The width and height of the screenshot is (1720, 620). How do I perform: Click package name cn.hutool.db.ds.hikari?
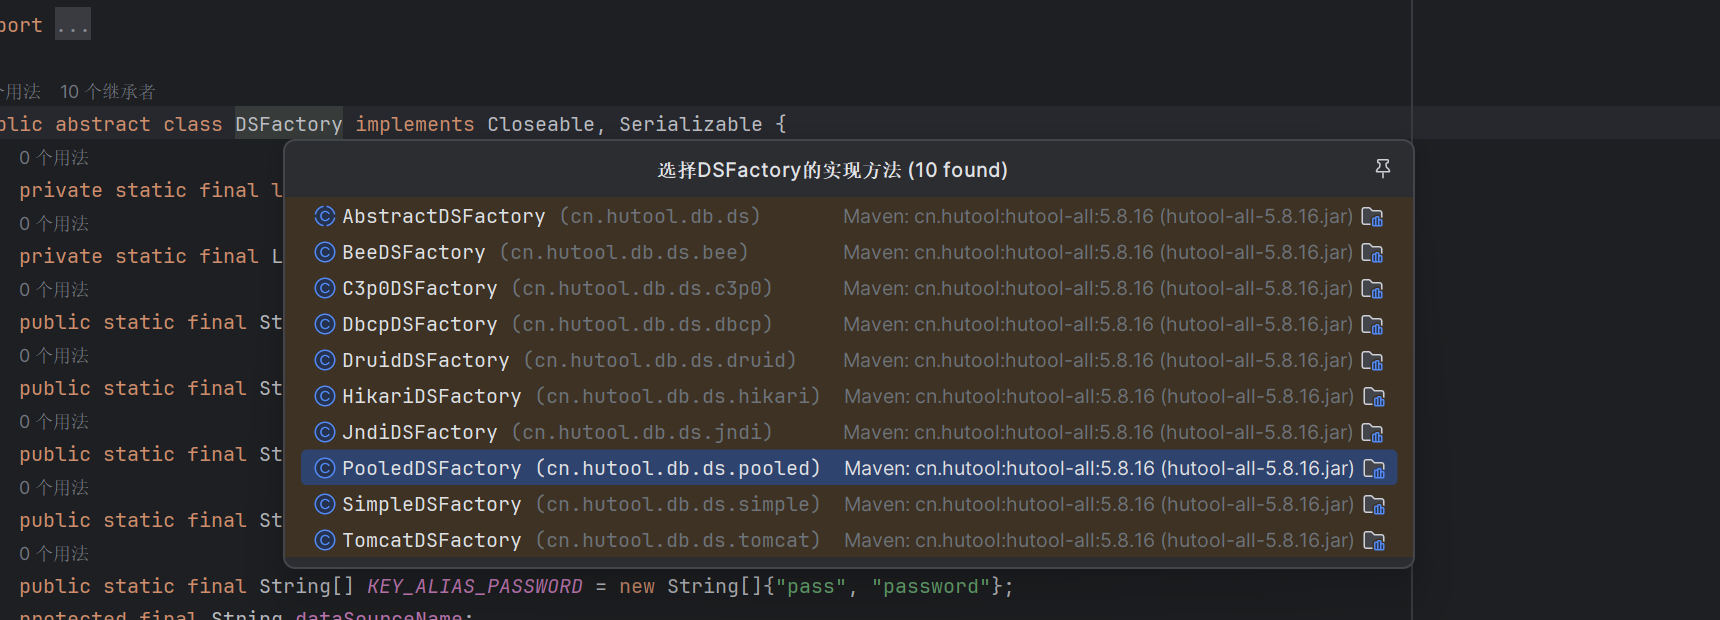click(x=678, y=396)
